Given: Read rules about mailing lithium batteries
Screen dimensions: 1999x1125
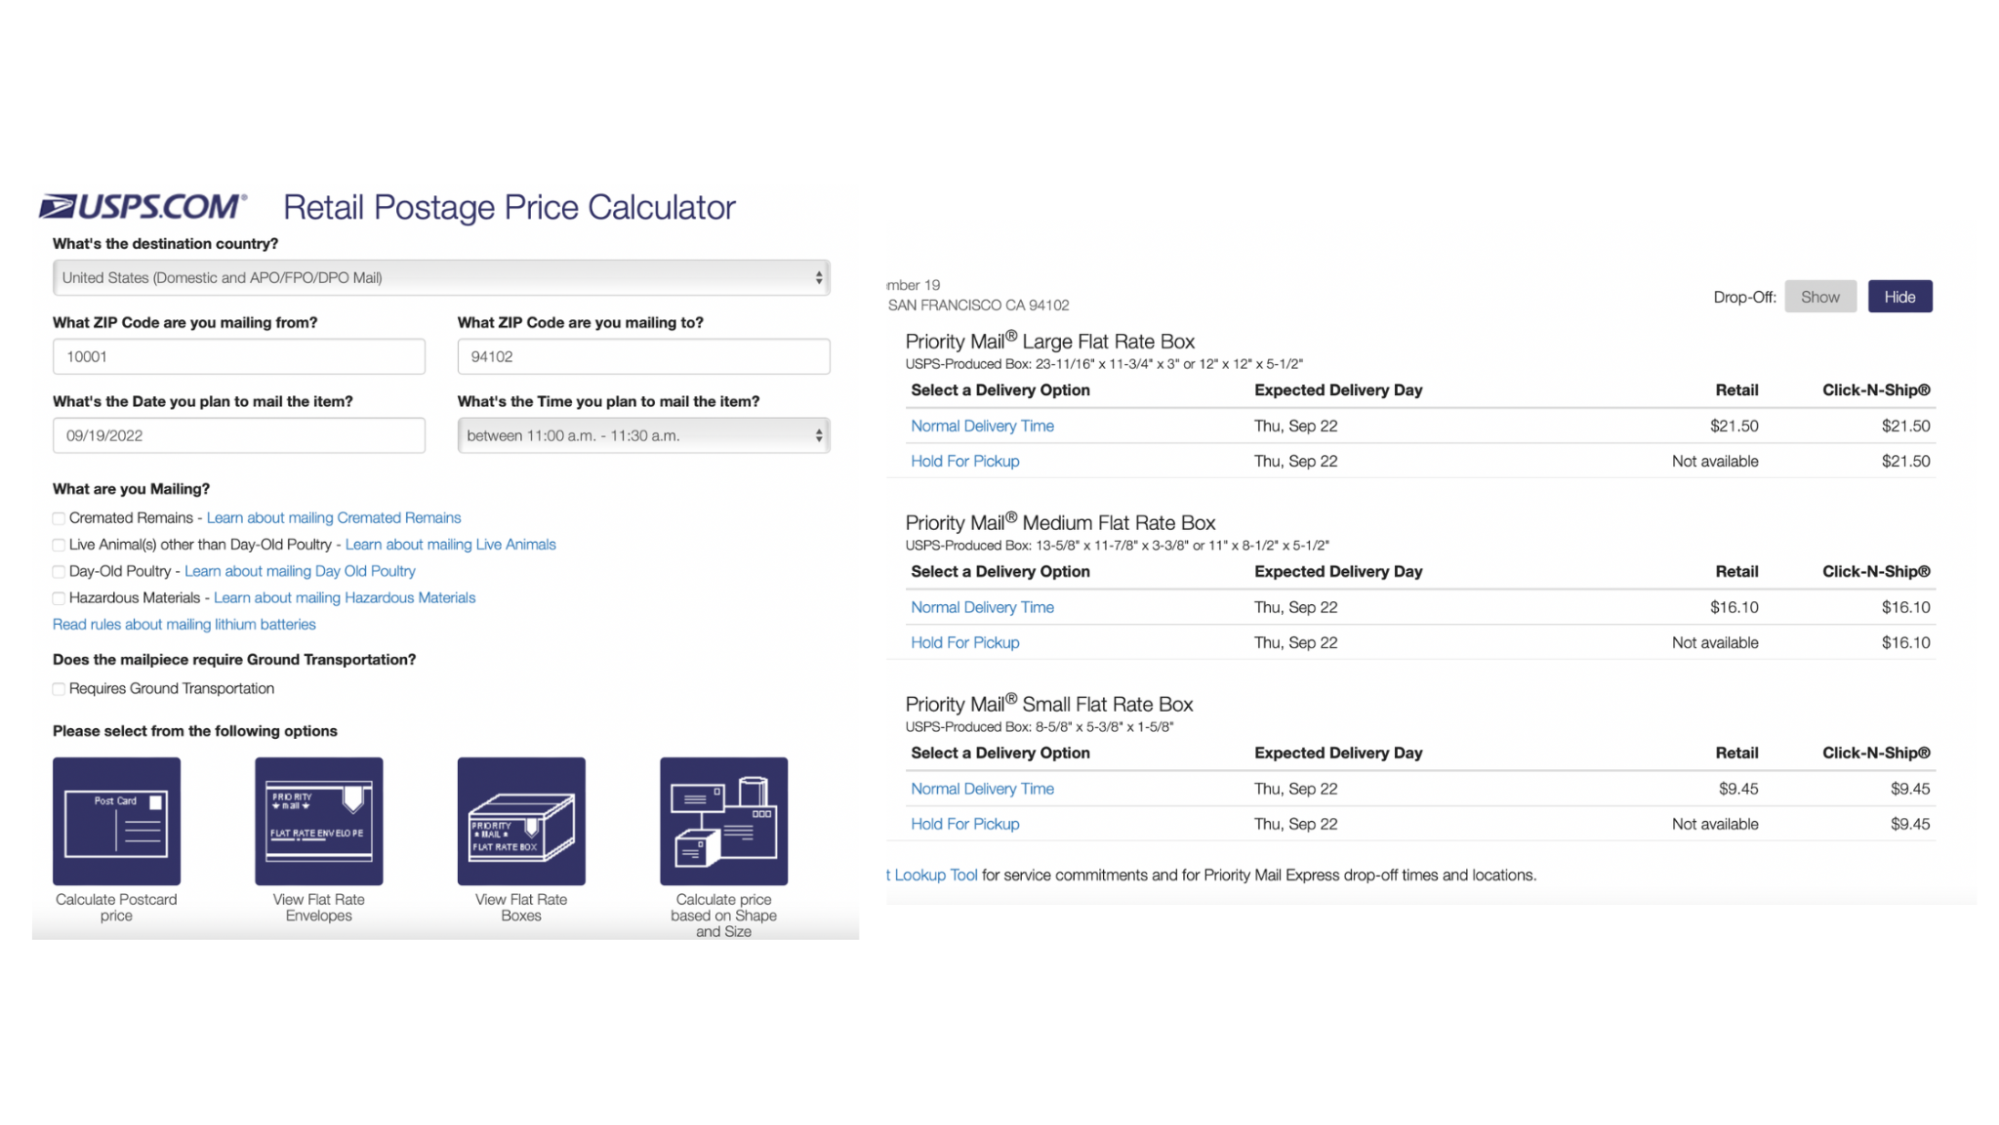Looking at the screenshot, I should (x=184, y=624).
